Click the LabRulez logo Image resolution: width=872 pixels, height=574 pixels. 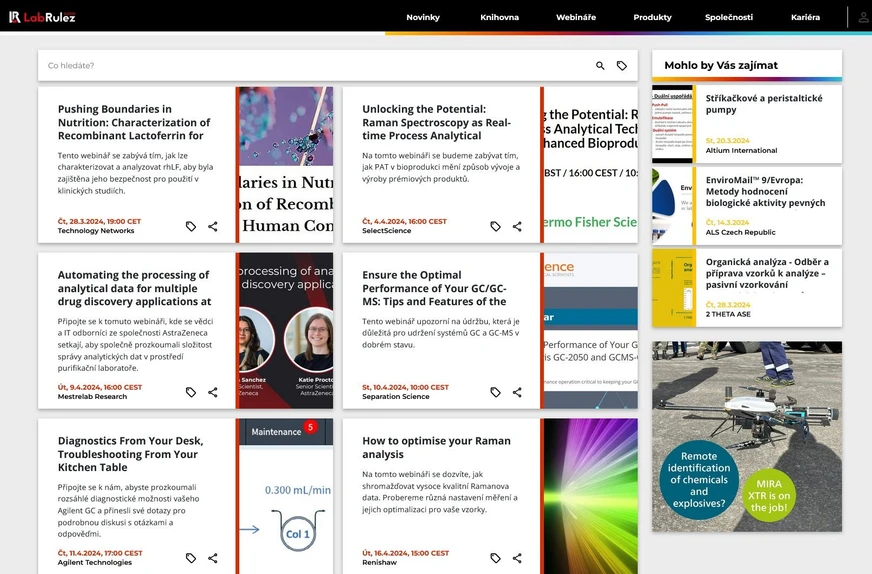tap(42, 17)
